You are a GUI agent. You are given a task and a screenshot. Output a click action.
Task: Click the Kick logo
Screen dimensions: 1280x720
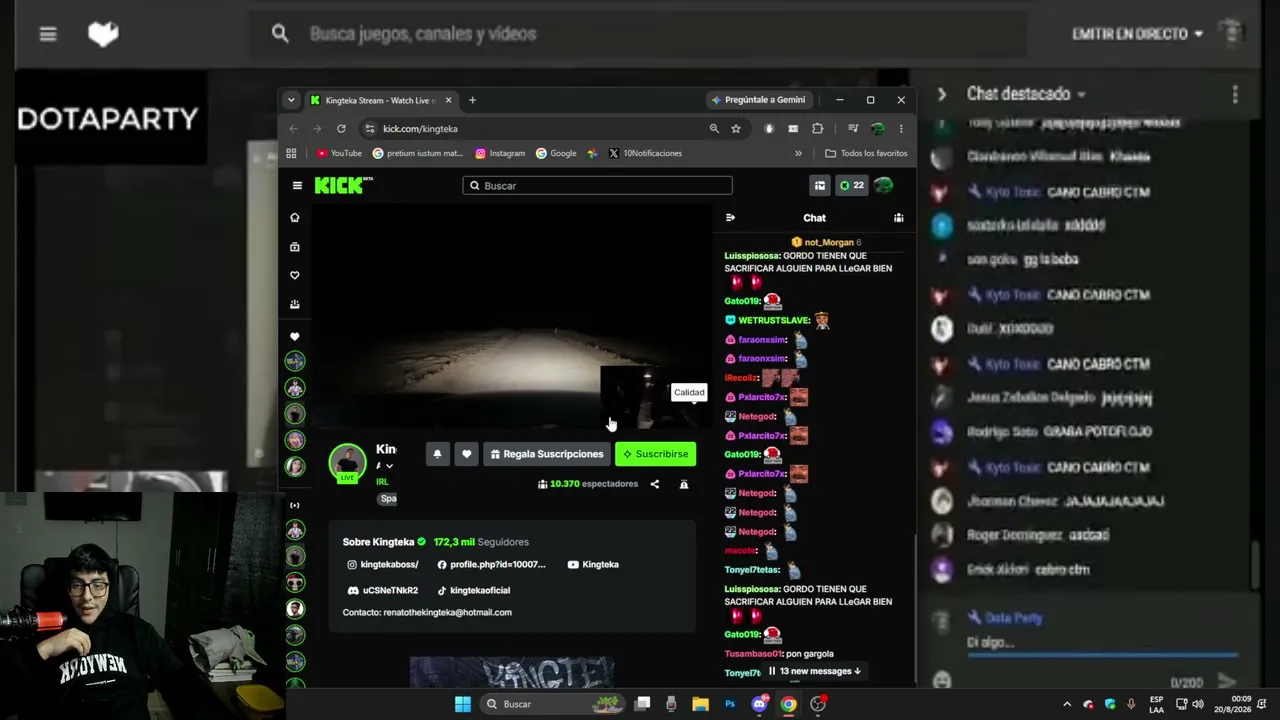(343, 185)
